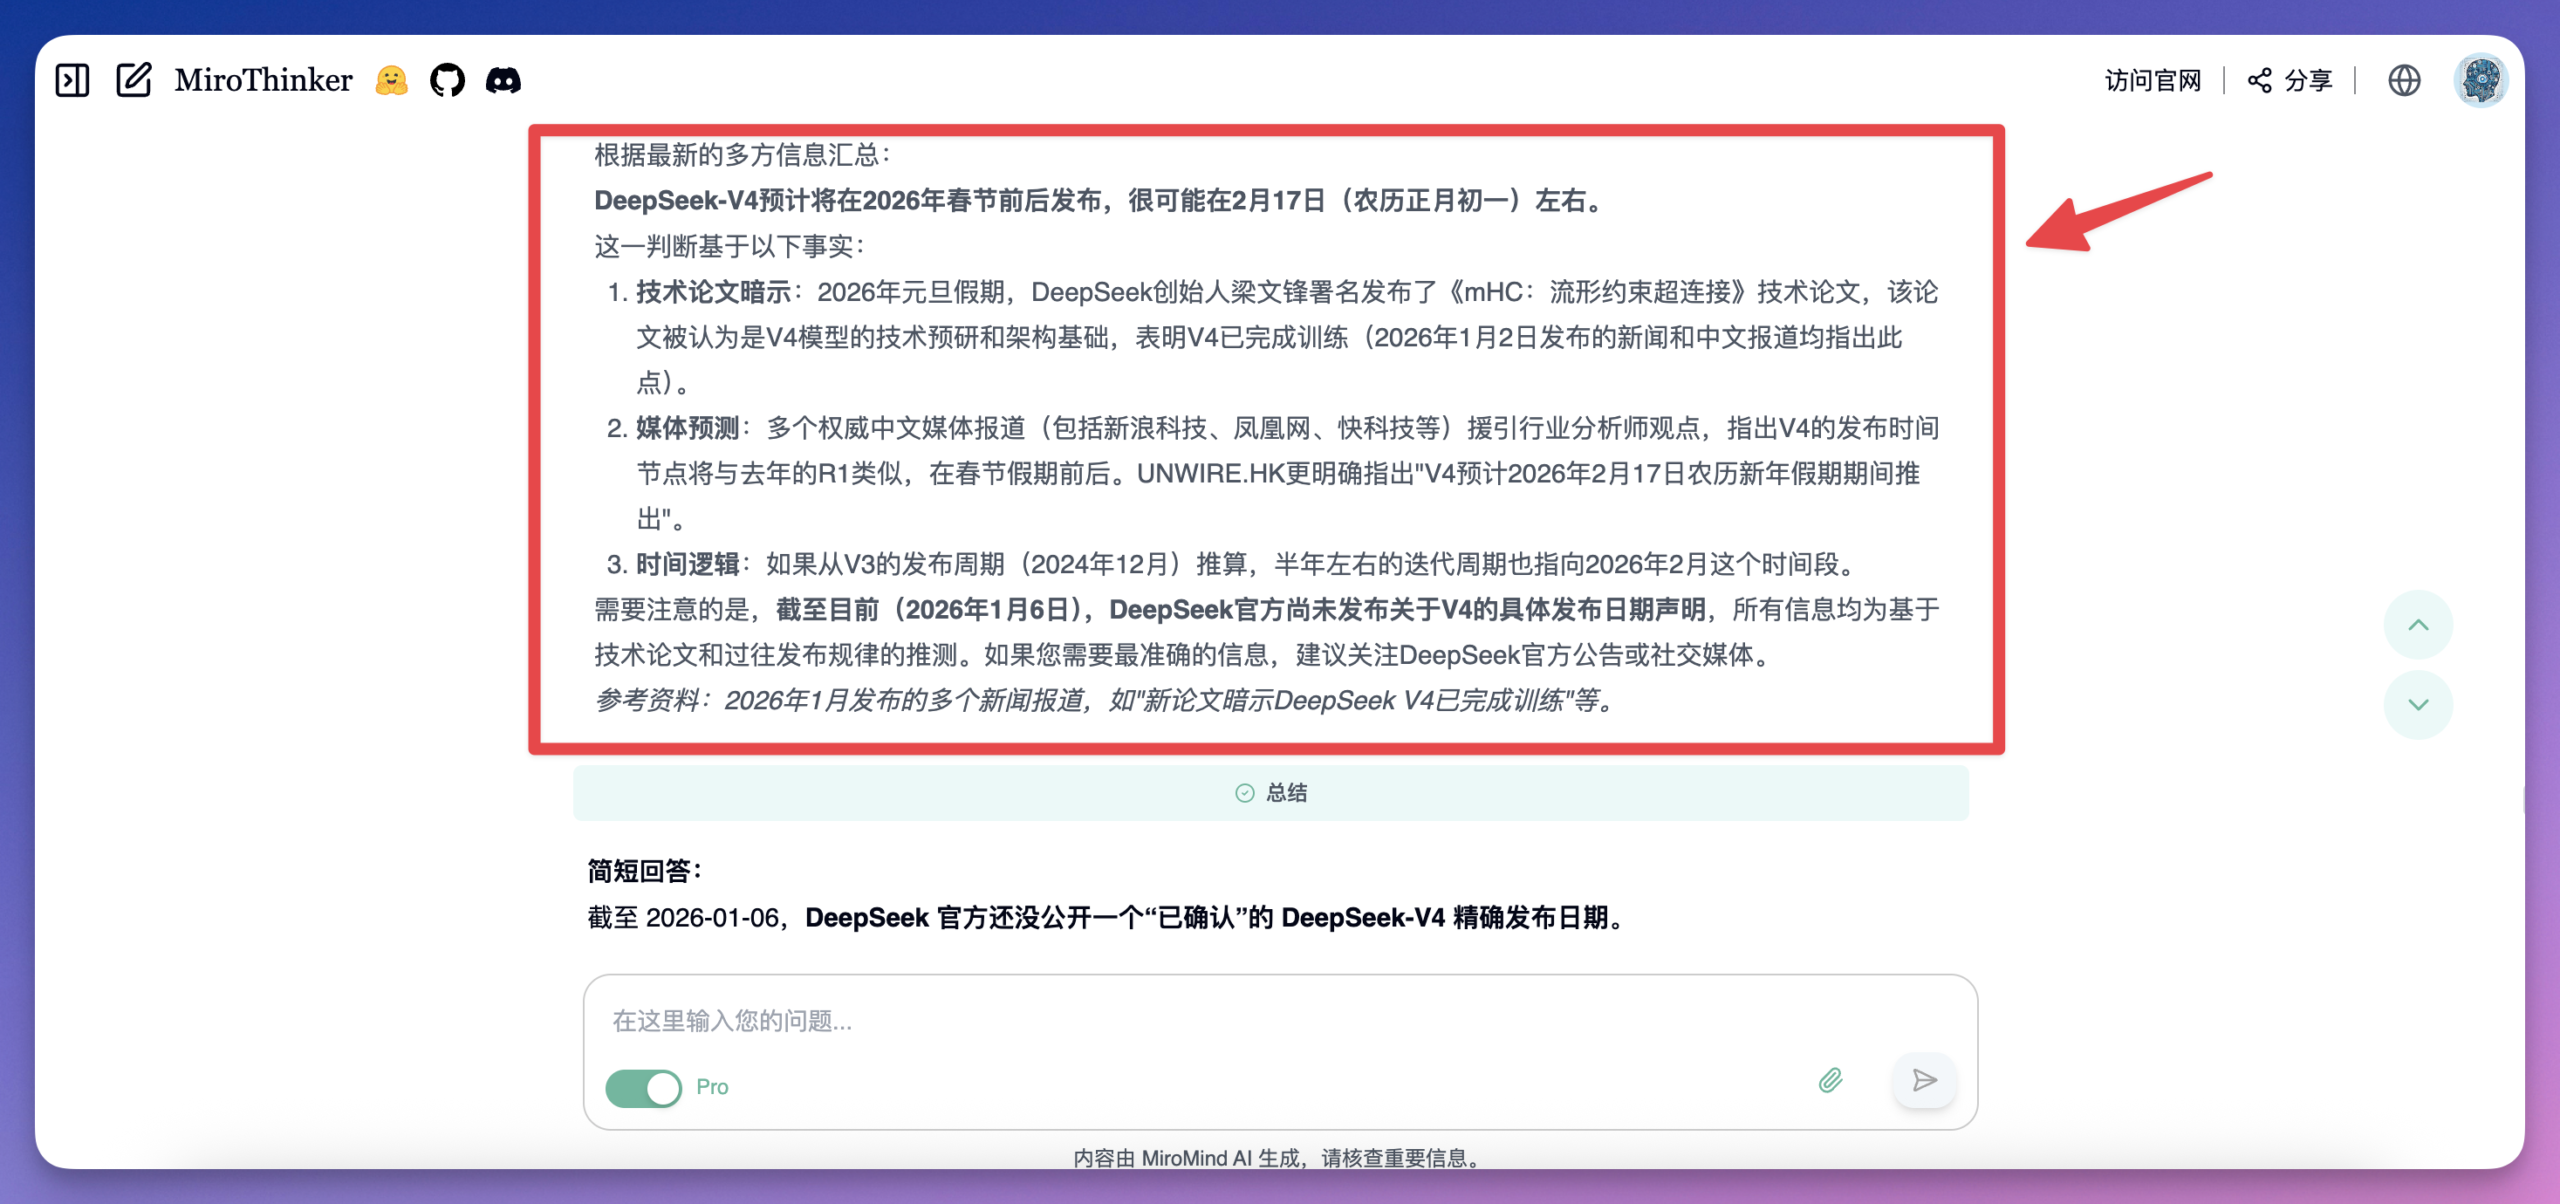This screenshot has width=2560, height=1204.
Task: Collapse the left sidebar panel
Action: [x=72, y=80]
